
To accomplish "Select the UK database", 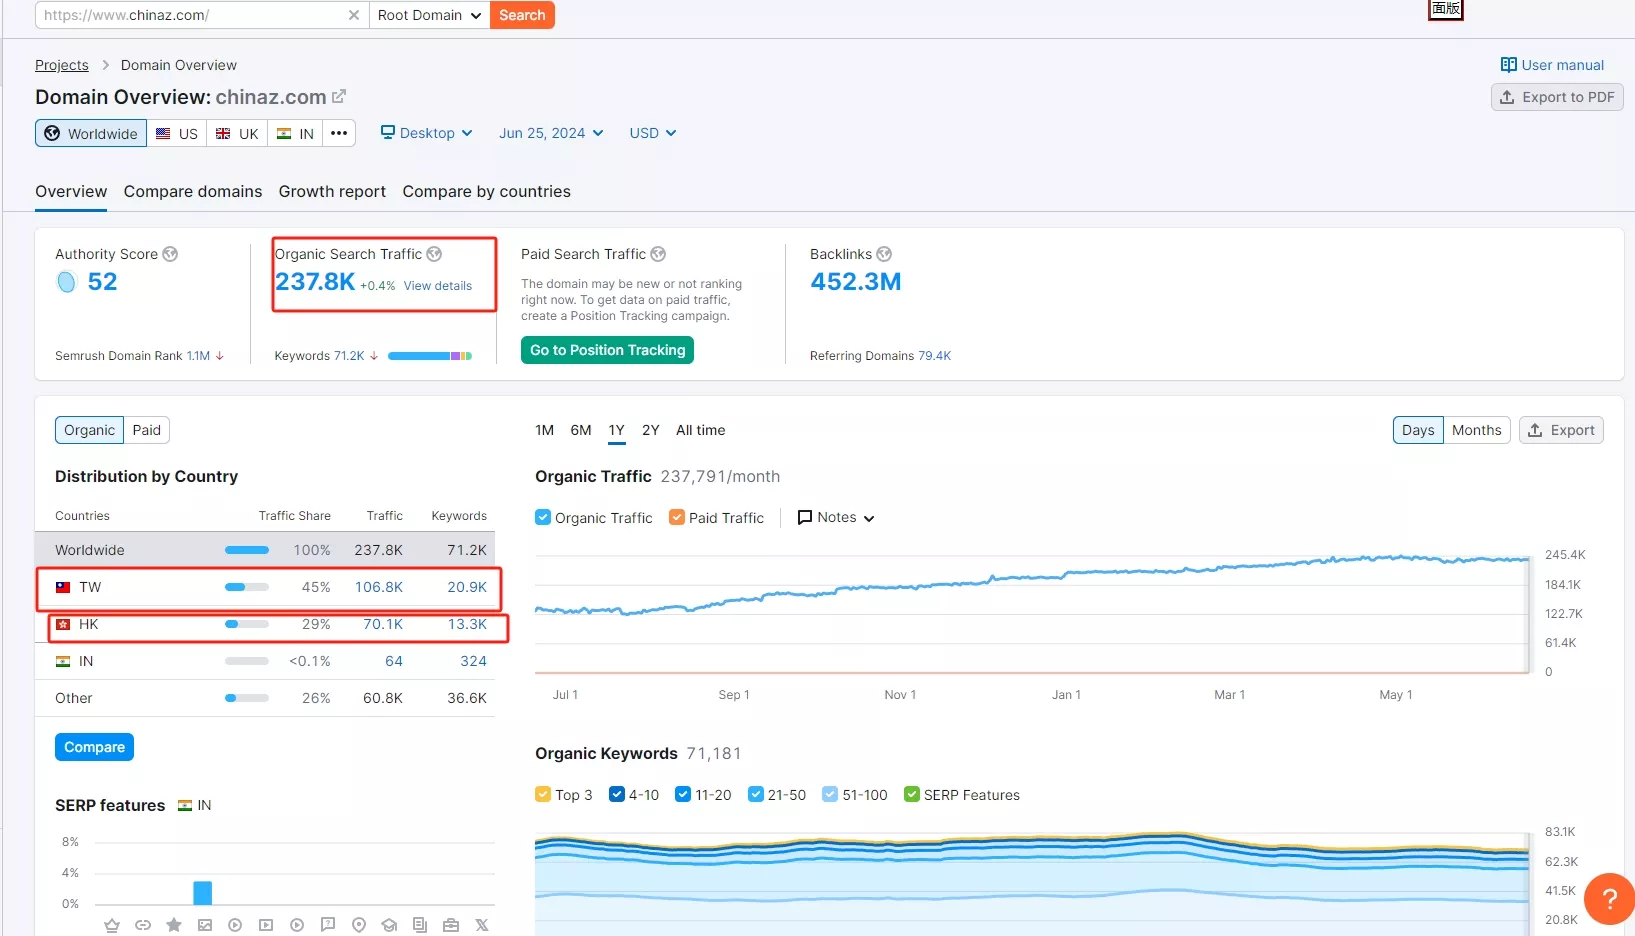I will click(237, 133).
